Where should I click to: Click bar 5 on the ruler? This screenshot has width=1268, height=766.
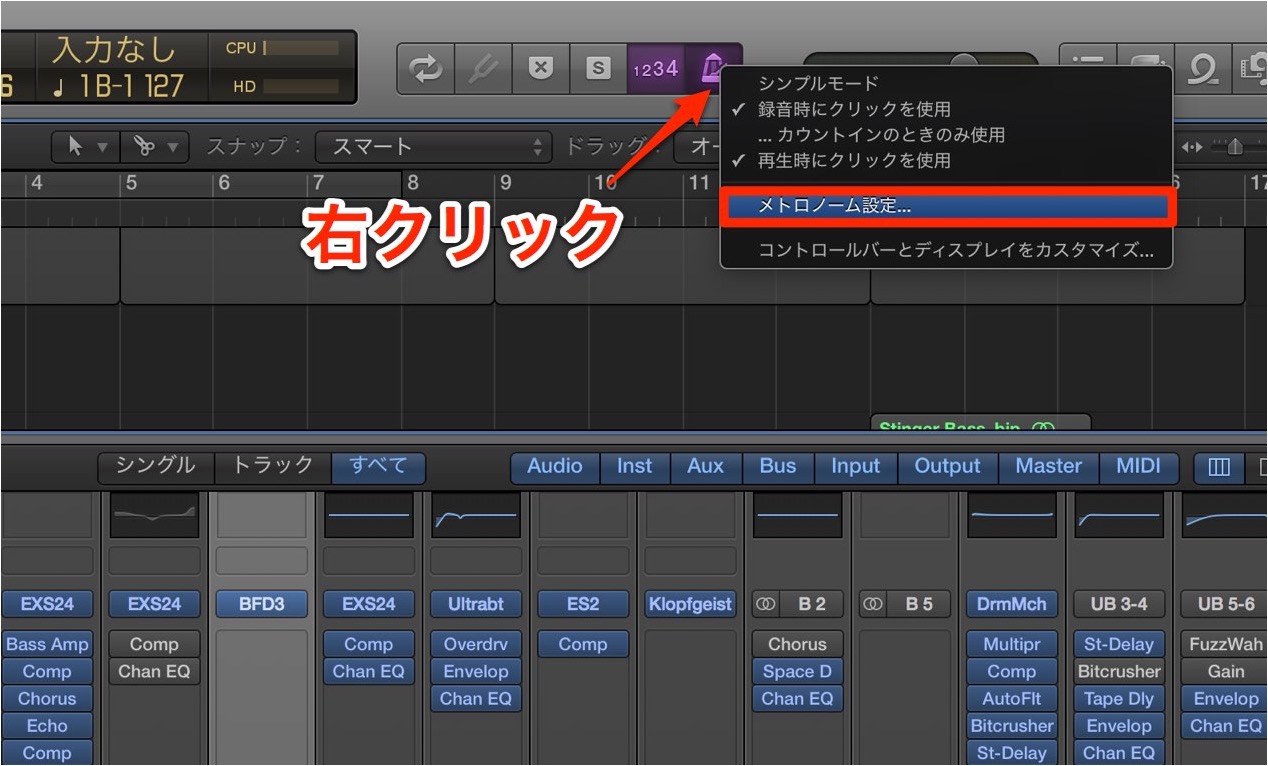(130, 183)
